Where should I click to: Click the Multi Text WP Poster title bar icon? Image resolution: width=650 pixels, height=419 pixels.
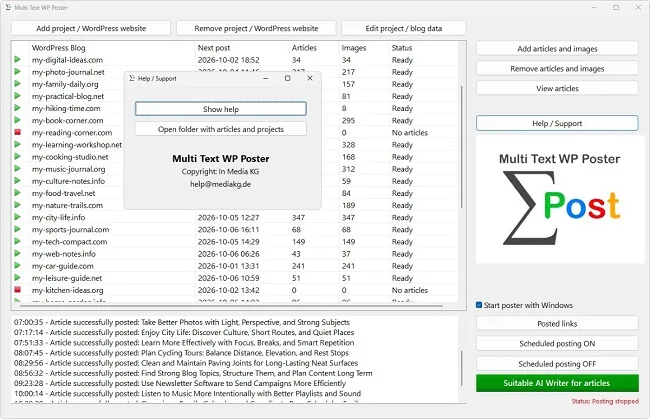(8, 7)
